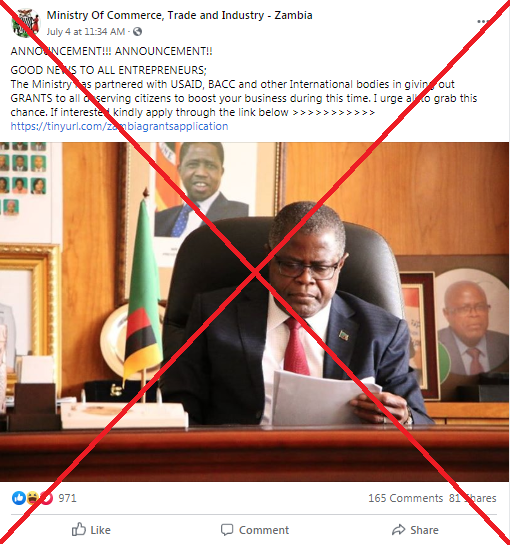Open the post photo of man reading papers
This screenshot has height=545, width=510.
[254, 312]
